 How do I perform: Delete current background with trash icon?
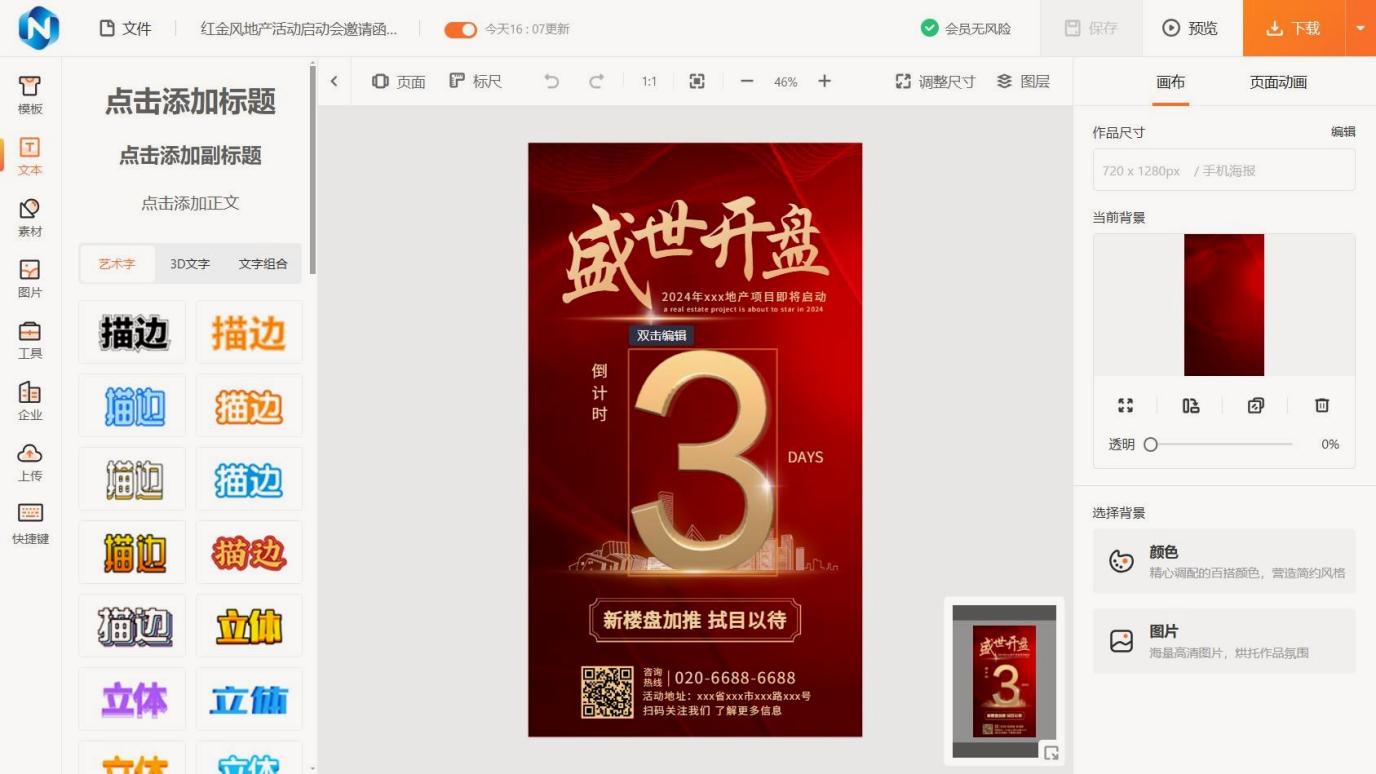(x=1321, y=405)
